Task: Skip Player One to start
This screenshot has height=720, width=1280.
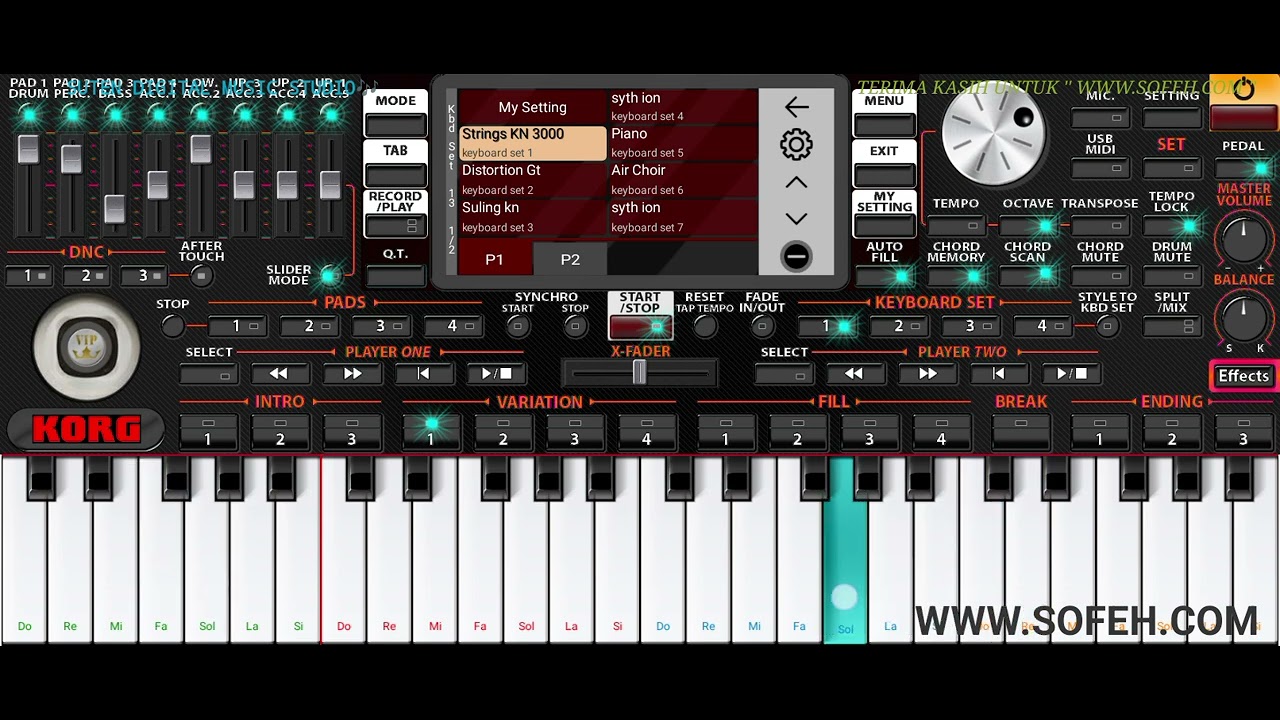Action: tap(424, 374)
